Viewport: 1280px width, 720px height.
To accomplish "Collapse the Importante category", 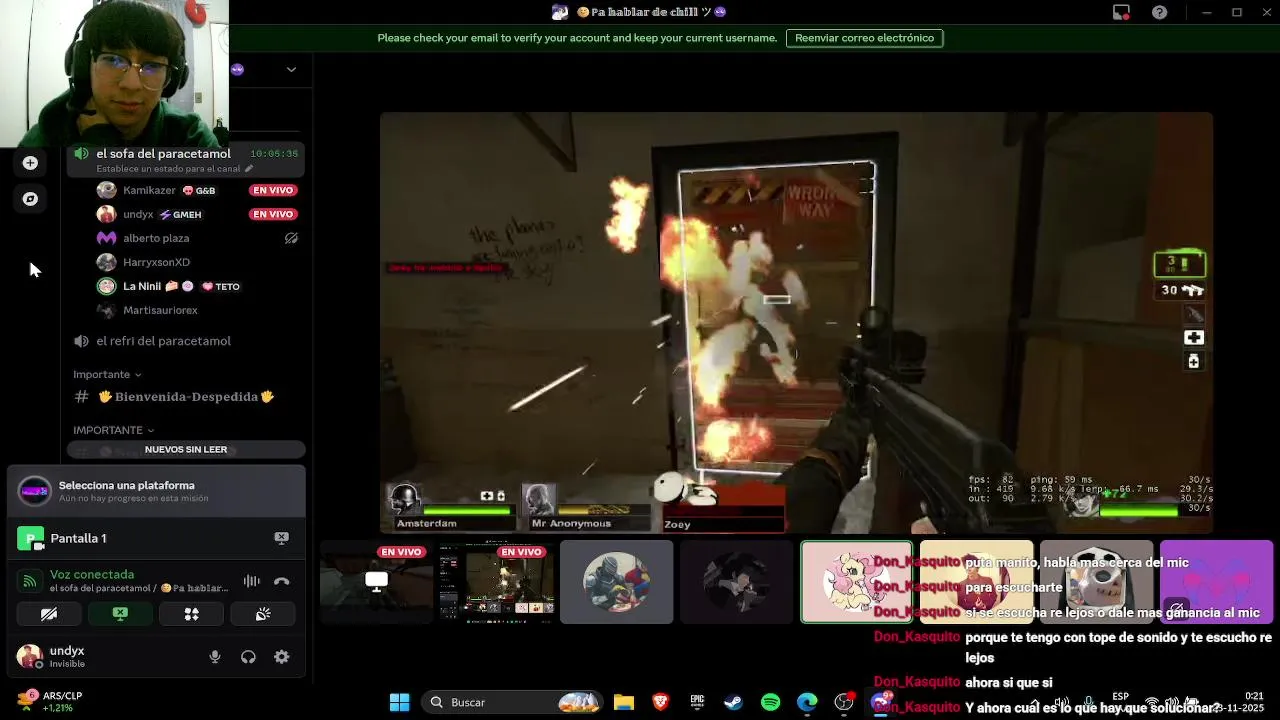I will [107, 374].
